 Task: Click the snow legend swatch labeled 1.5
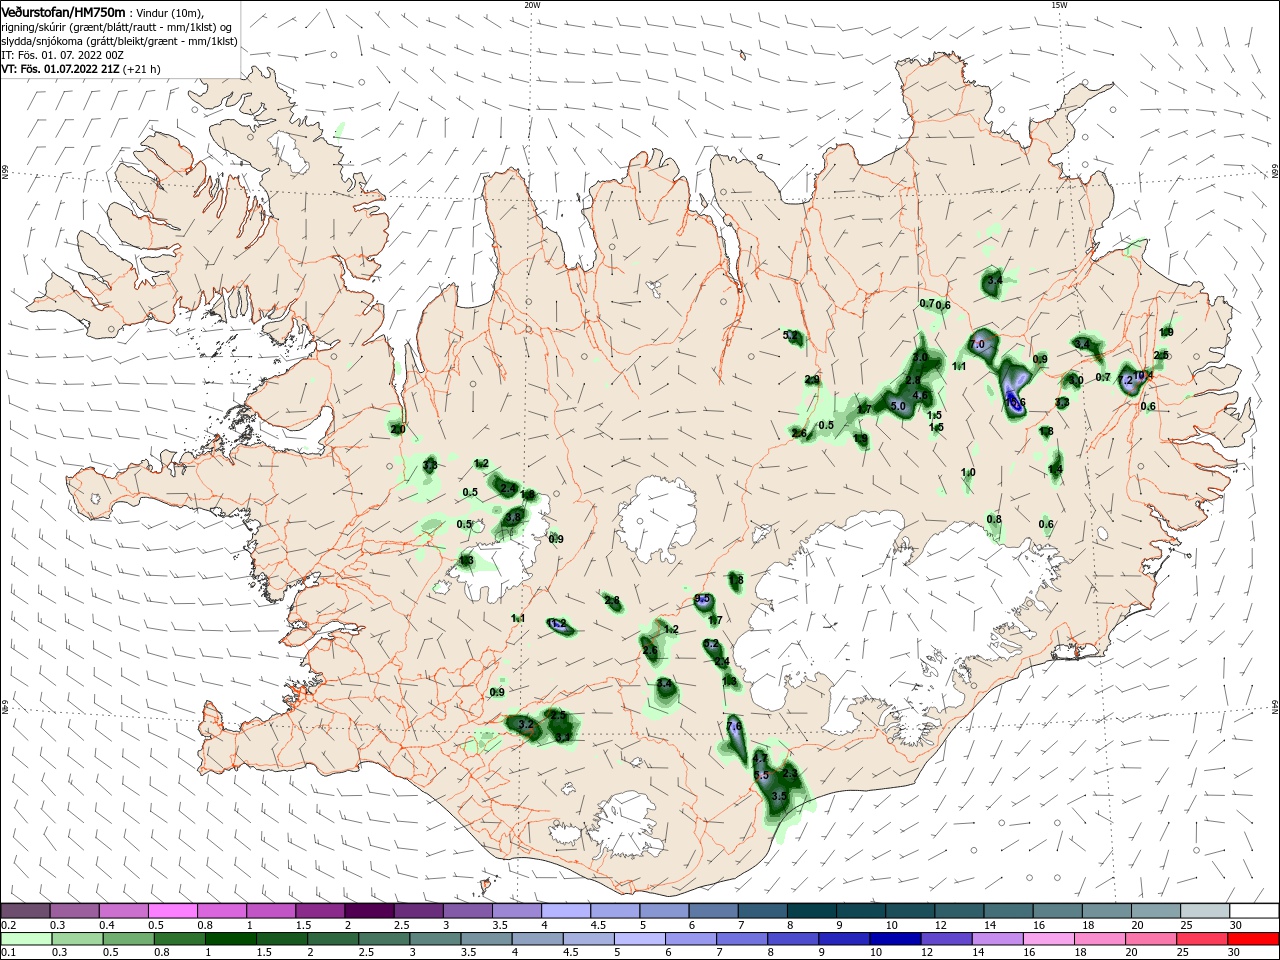(319, 910)
